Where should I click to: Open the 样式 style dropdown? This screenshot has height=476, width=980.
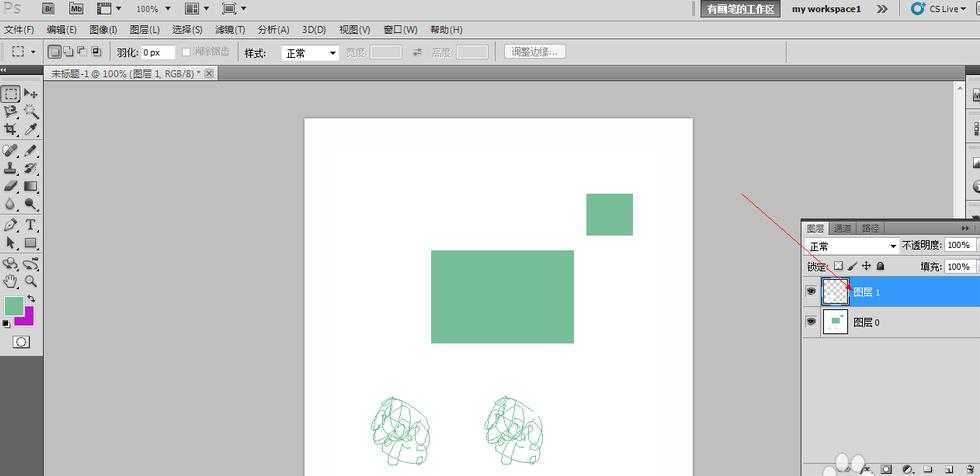(x=308, y=53)
